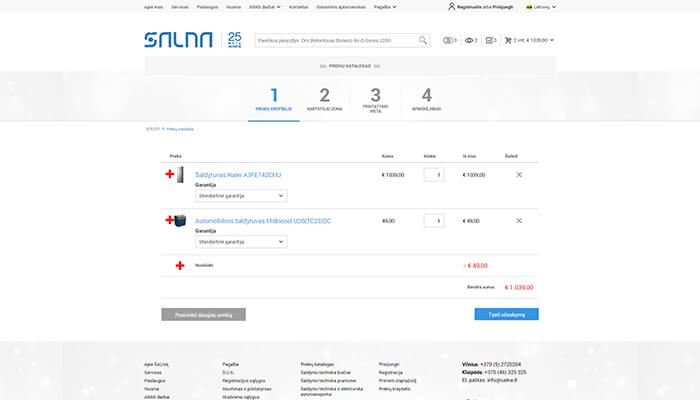Click quantity field for Haier refrigerator
Screen dimensions: 700x400
click(x=434, y=175)
